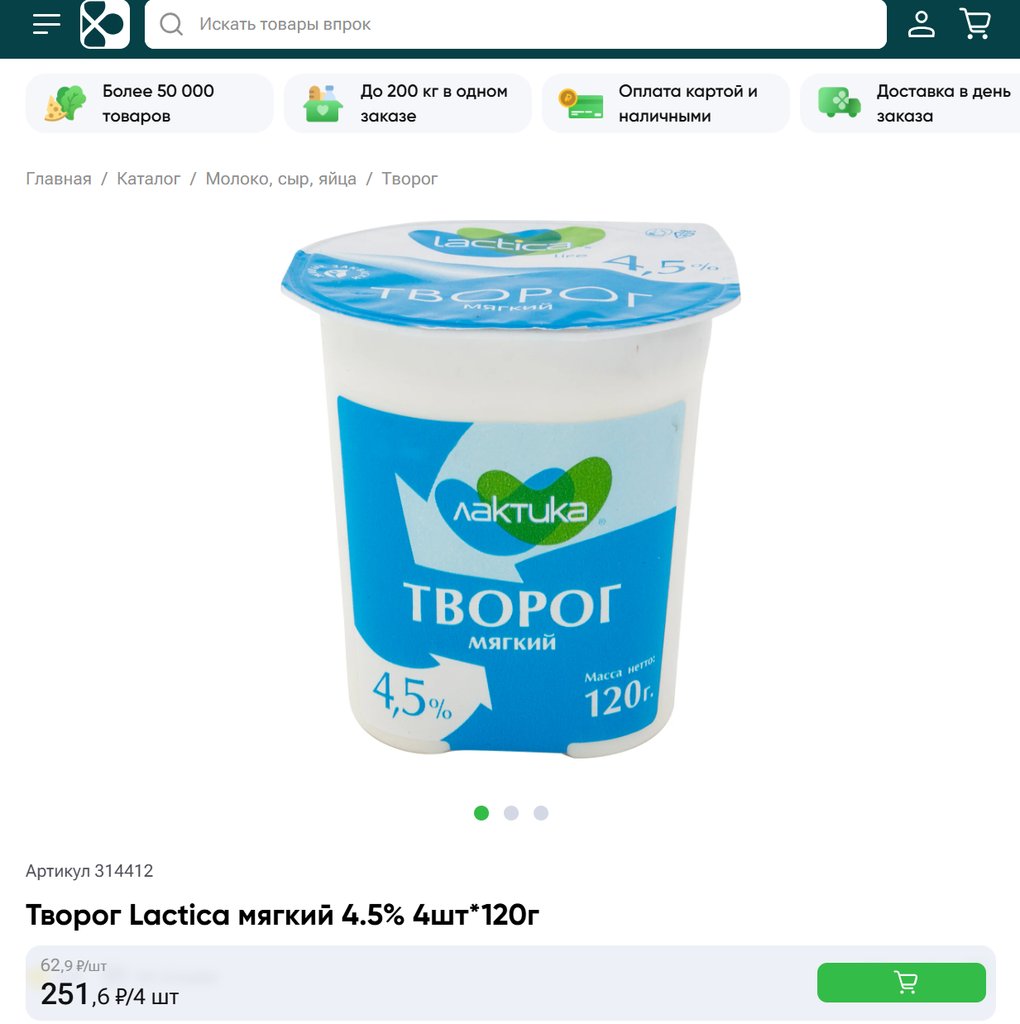Open 'Каталог' breadcrumb link

(x=148, y=179)
